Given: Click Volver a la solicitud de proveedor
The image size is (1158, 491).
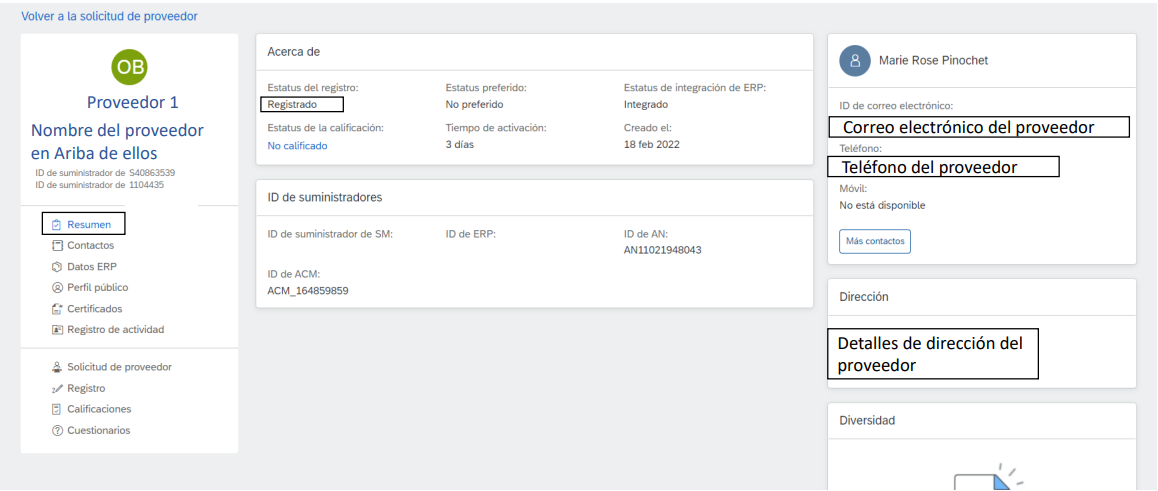Looking at the screenshot, I should [109, 16].
